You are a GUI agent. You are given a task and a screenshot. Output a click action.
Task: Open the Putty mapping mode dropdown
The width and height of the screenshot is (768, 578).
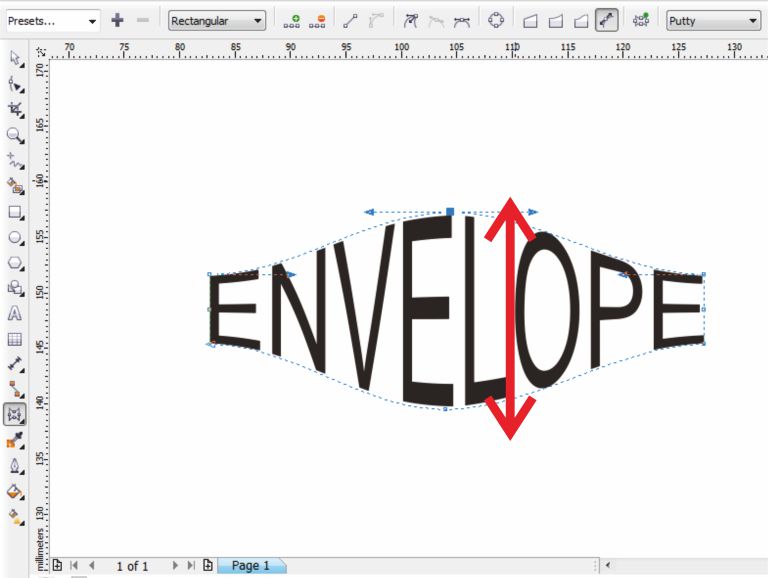(x=714, y=21)
